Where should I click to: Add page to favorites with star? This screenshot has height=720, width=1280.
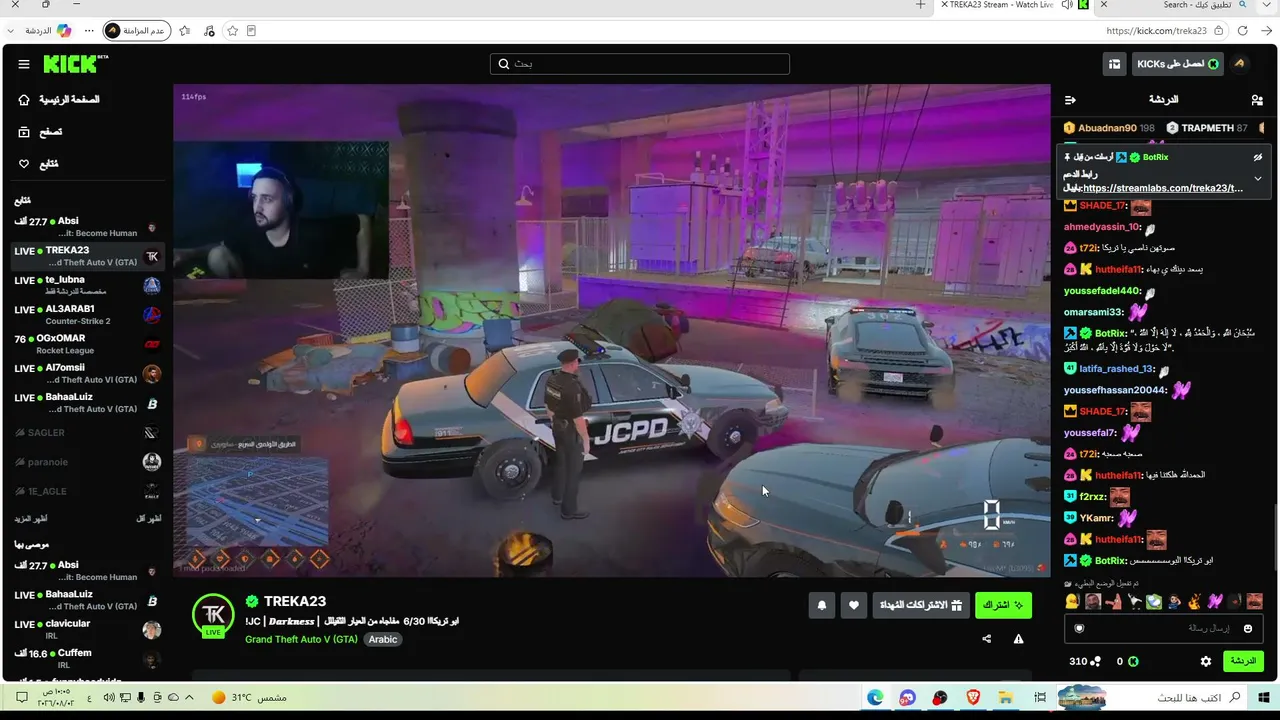coord(233,31)
